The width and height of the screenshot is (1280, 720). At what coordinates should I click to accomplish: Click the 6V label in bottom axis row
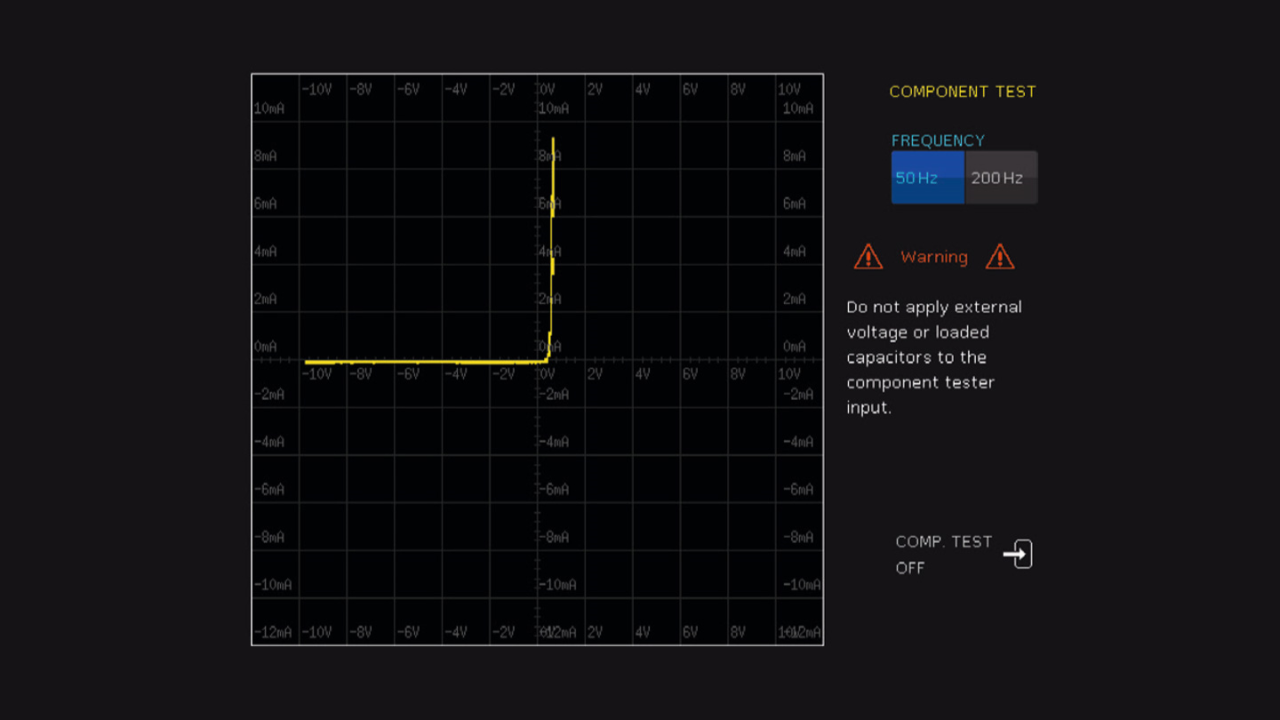coord(690,632)
